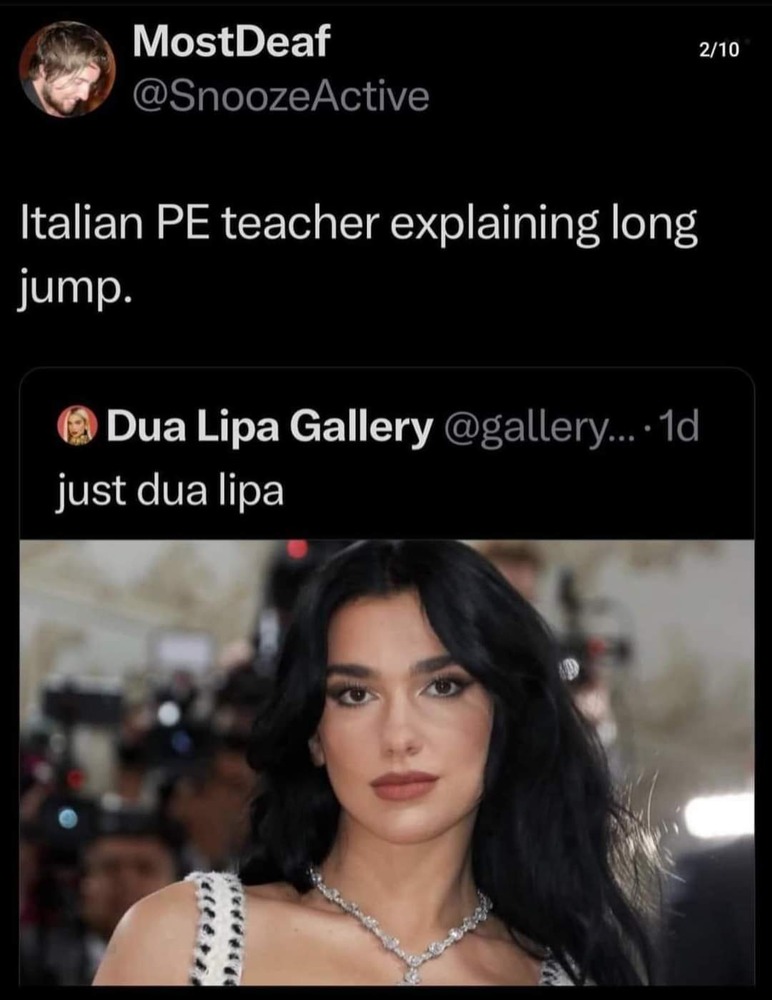Open MostDeaf's profile picture avatar
This screenshot has width=772, height=1000.
(66, 69)
